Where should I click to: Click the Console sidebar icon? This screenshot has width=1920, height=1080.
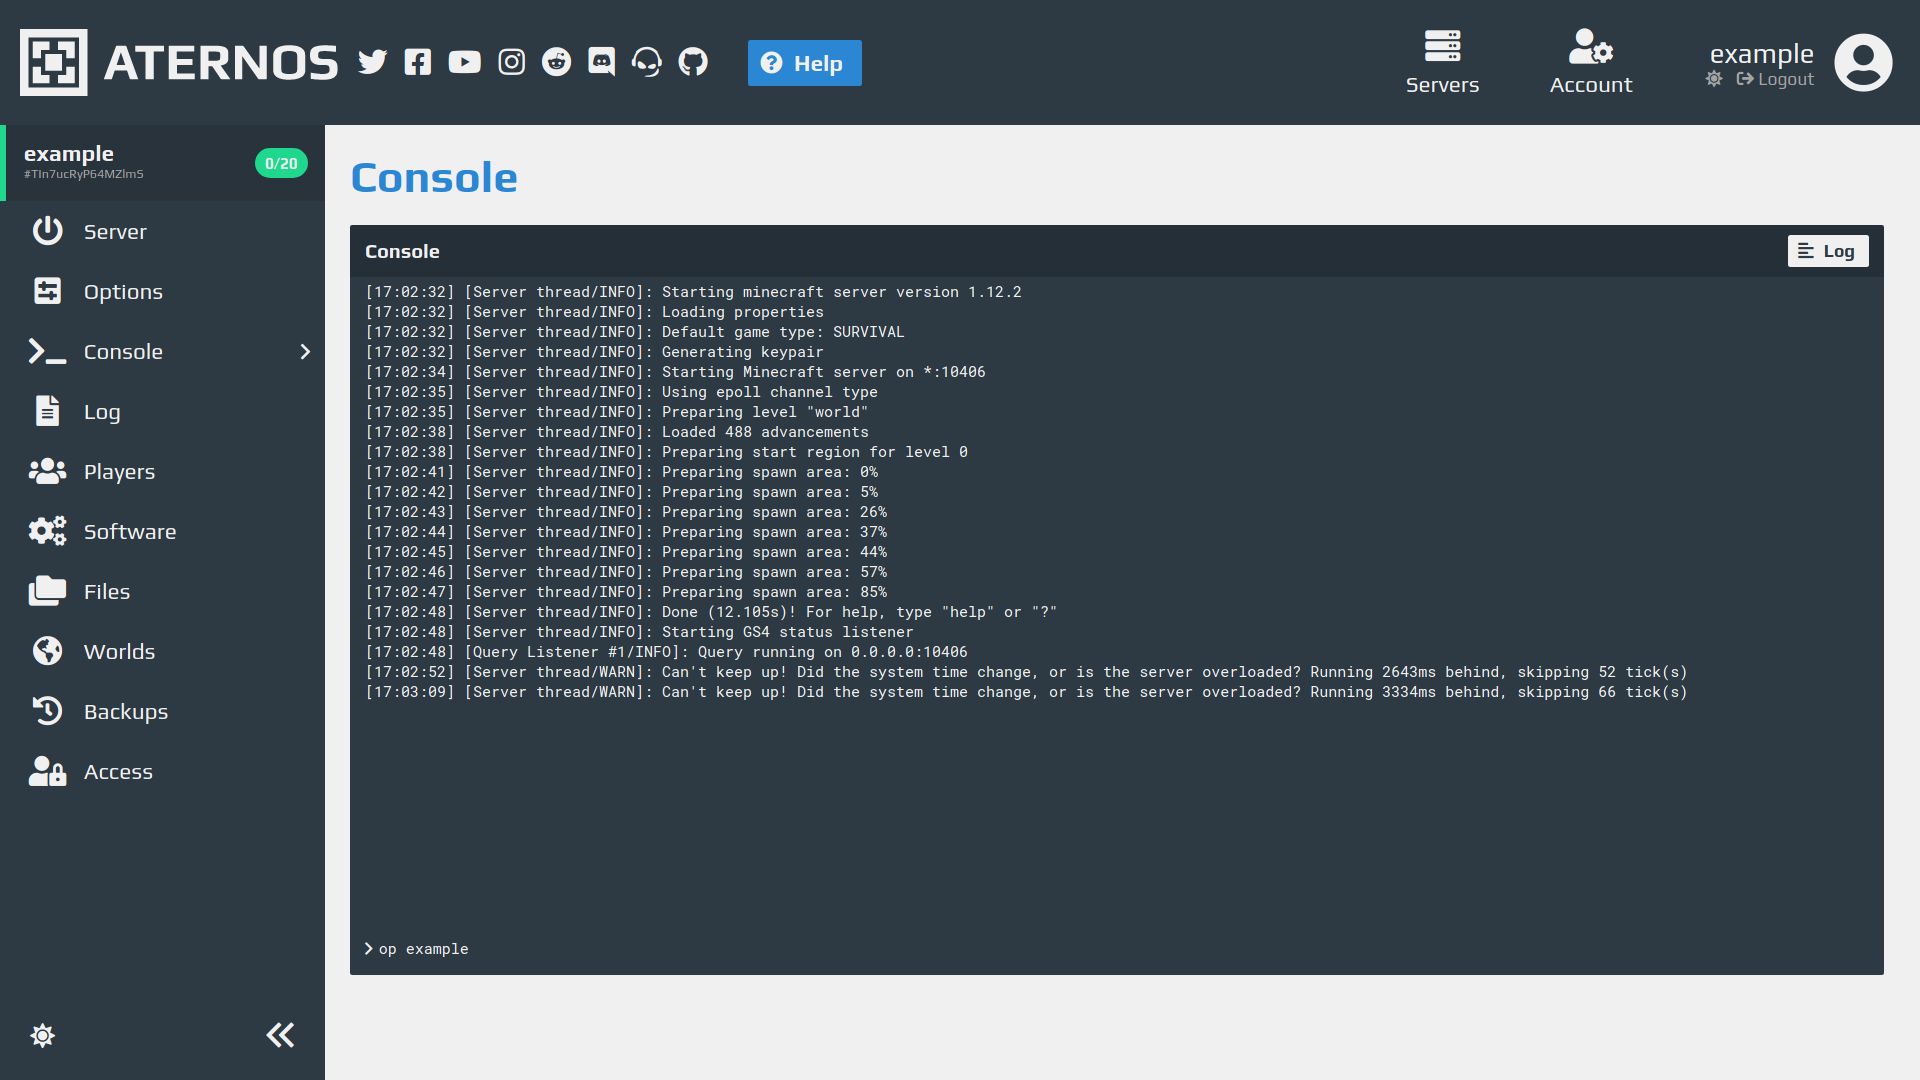click(46, 351)
